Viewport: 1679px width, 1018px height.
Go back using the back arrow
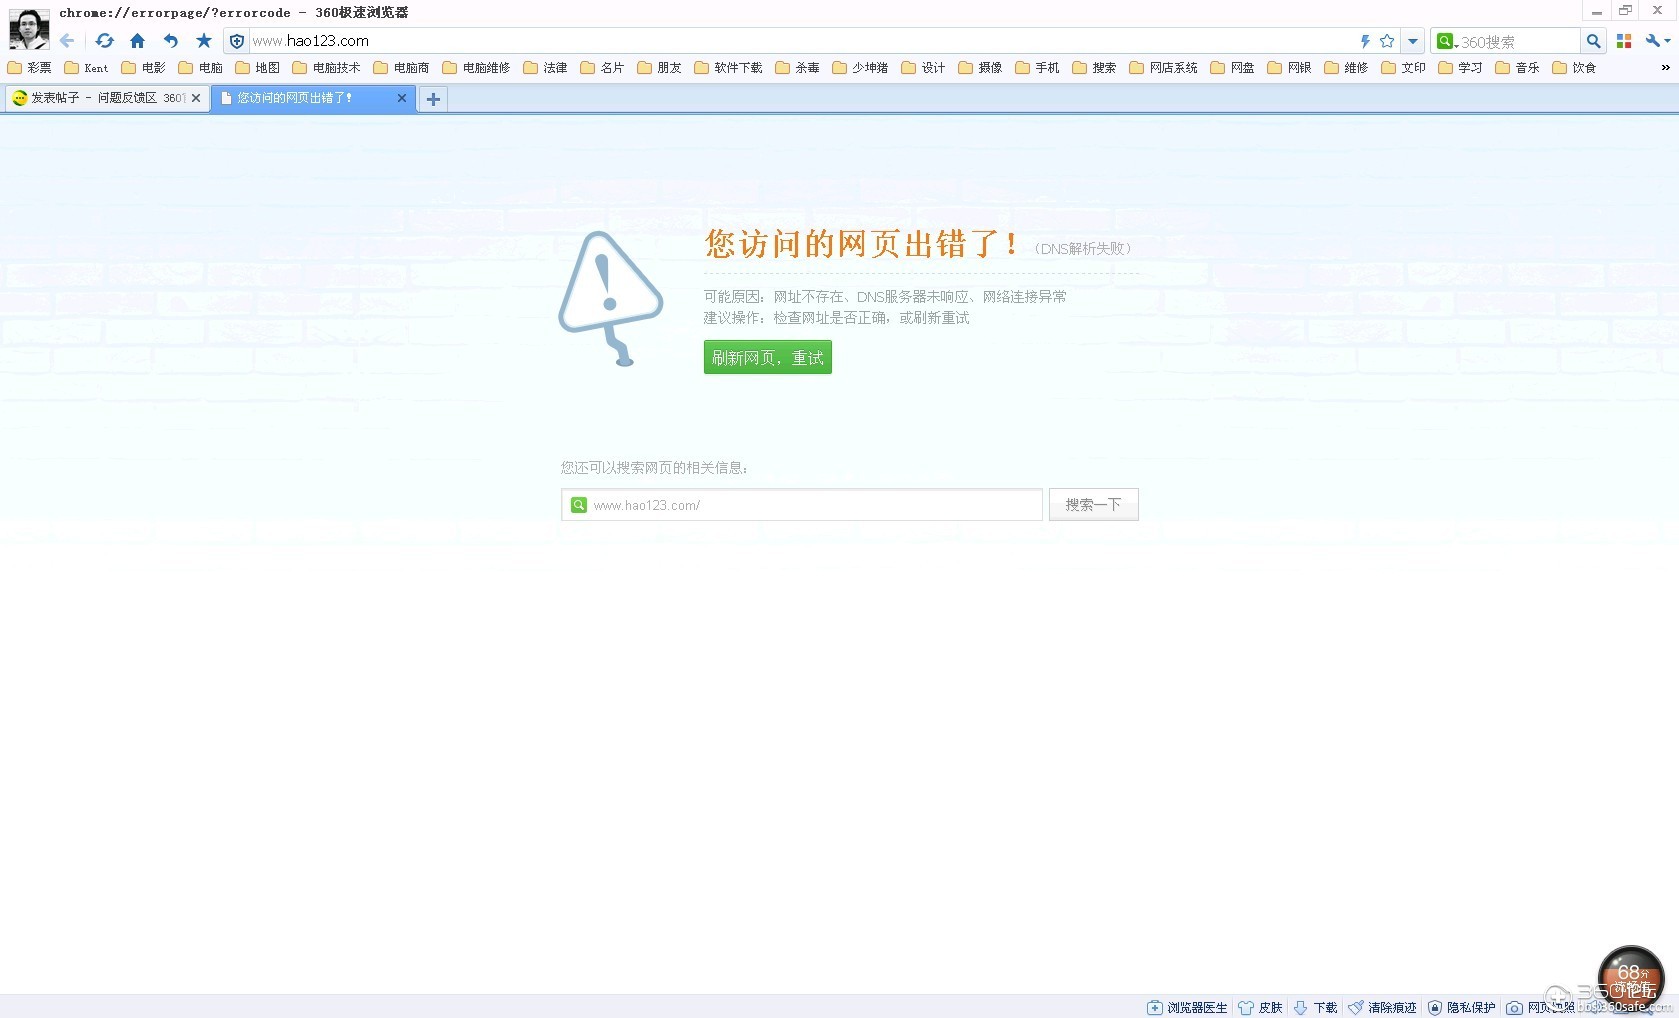(x=67, y=41)
